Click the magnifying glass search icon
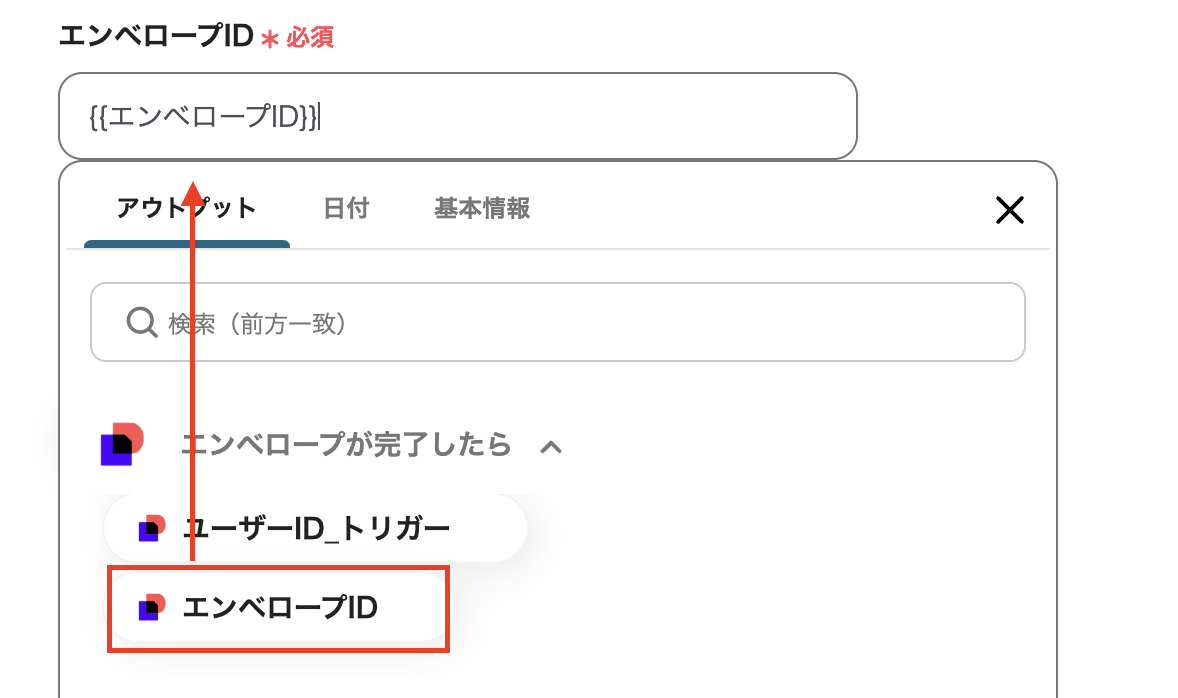This screenshot has height=698, width=1178. pos(142,323)
